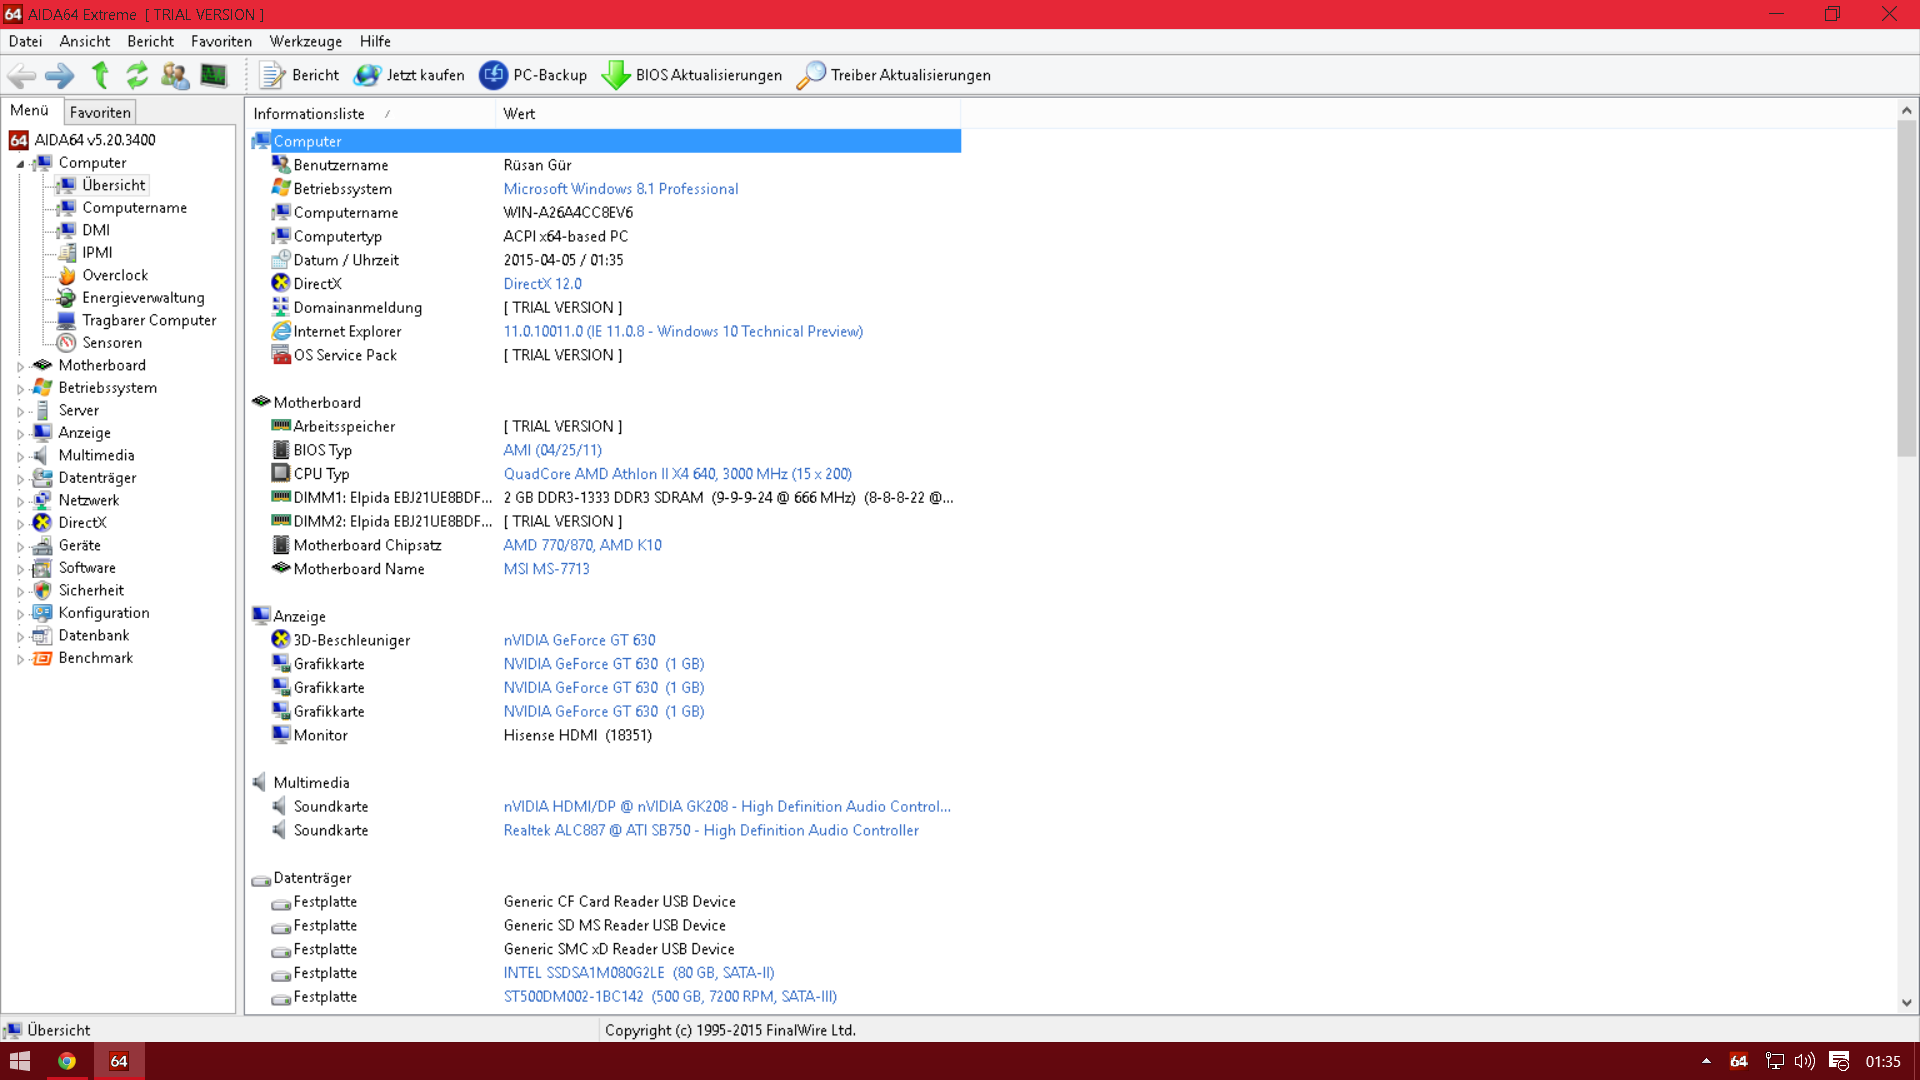Click the Informationsliste column header
Screen dimensions: 1920x1080
coord(309,114)
